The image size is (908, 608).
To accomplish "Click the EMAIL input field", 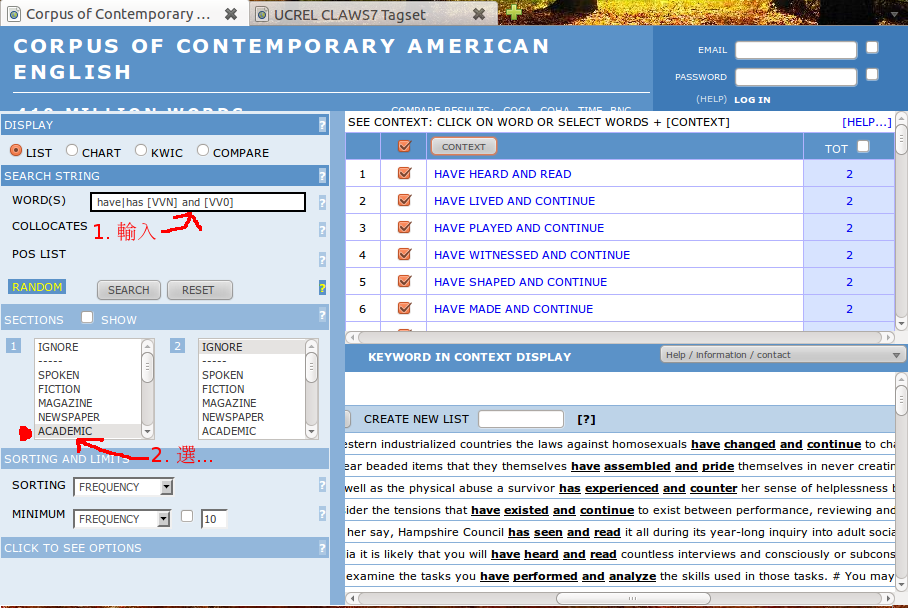I will tap(796, 50).
